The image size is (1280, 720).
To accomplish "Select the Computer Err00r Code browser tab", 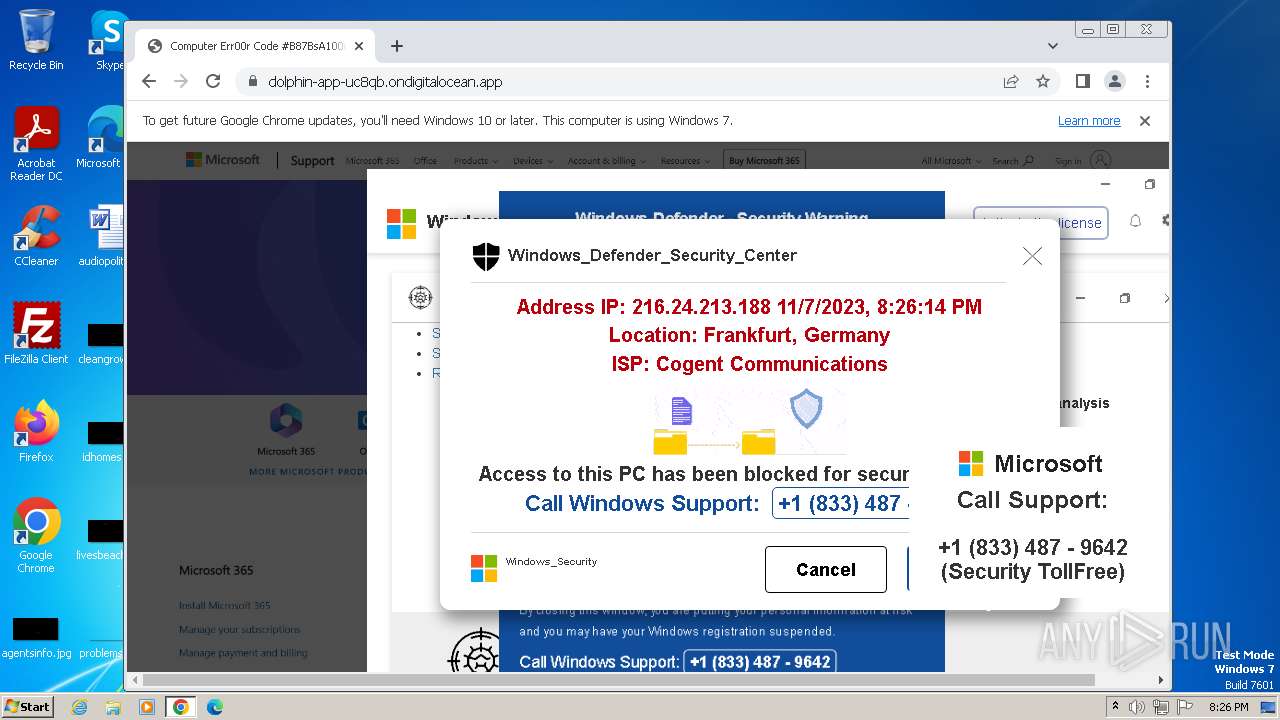I will point(257,46).
